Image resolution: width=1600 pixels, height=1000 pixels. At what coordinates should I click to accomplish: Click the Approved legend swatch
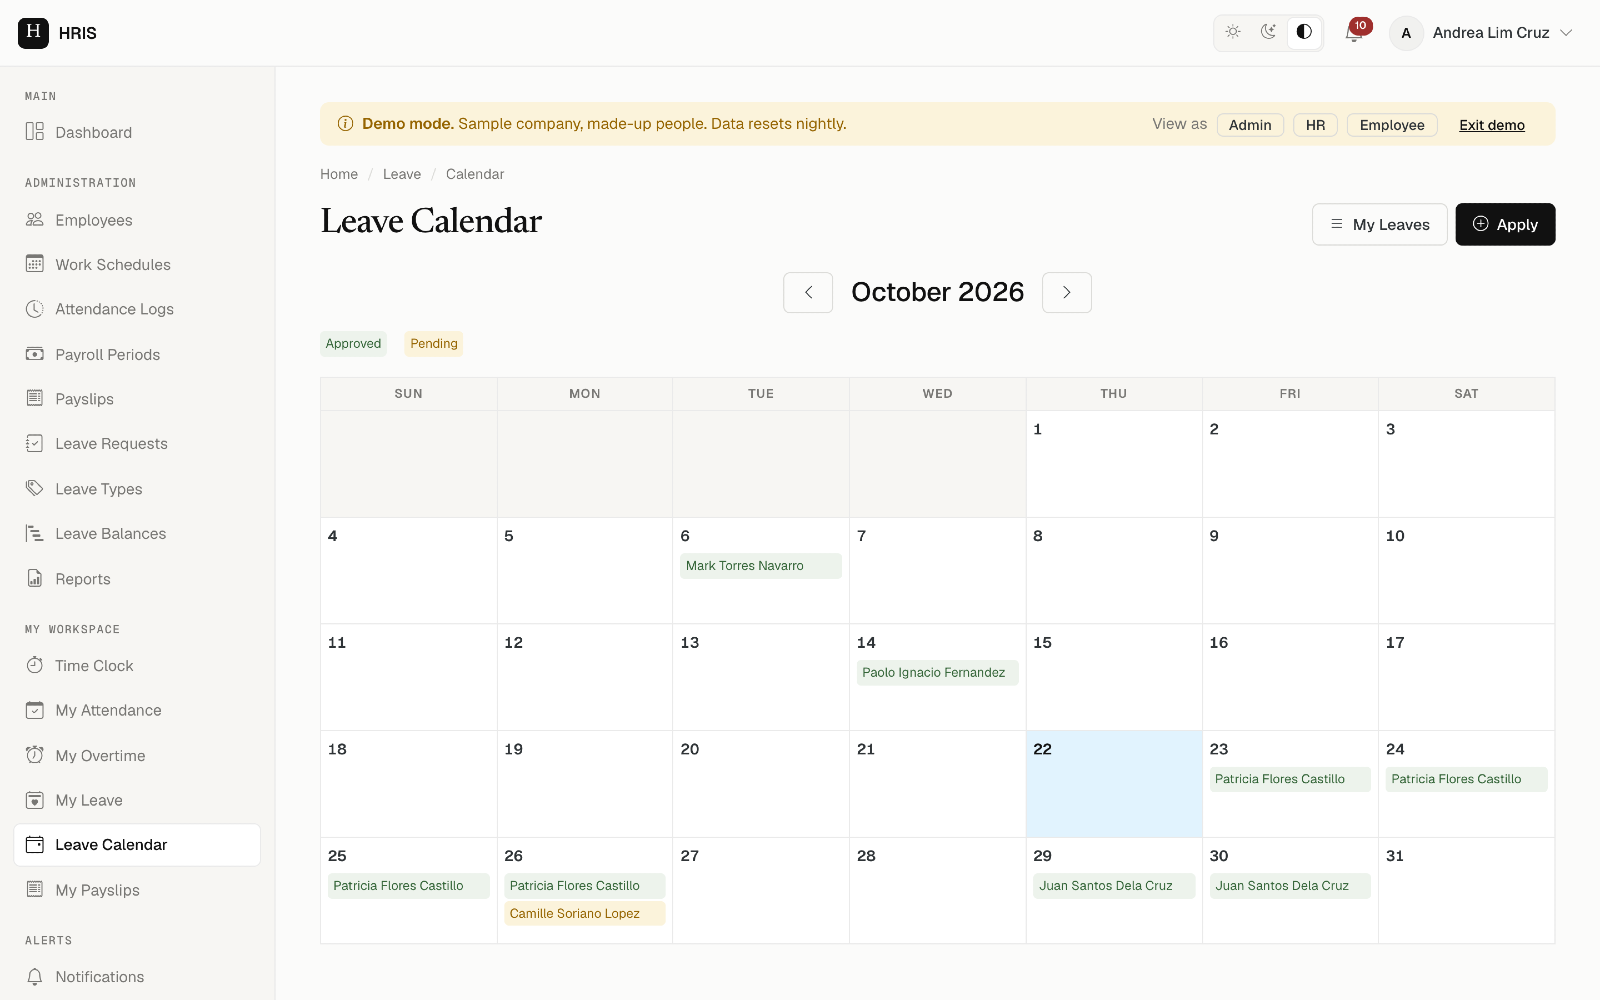click(353, 344)
